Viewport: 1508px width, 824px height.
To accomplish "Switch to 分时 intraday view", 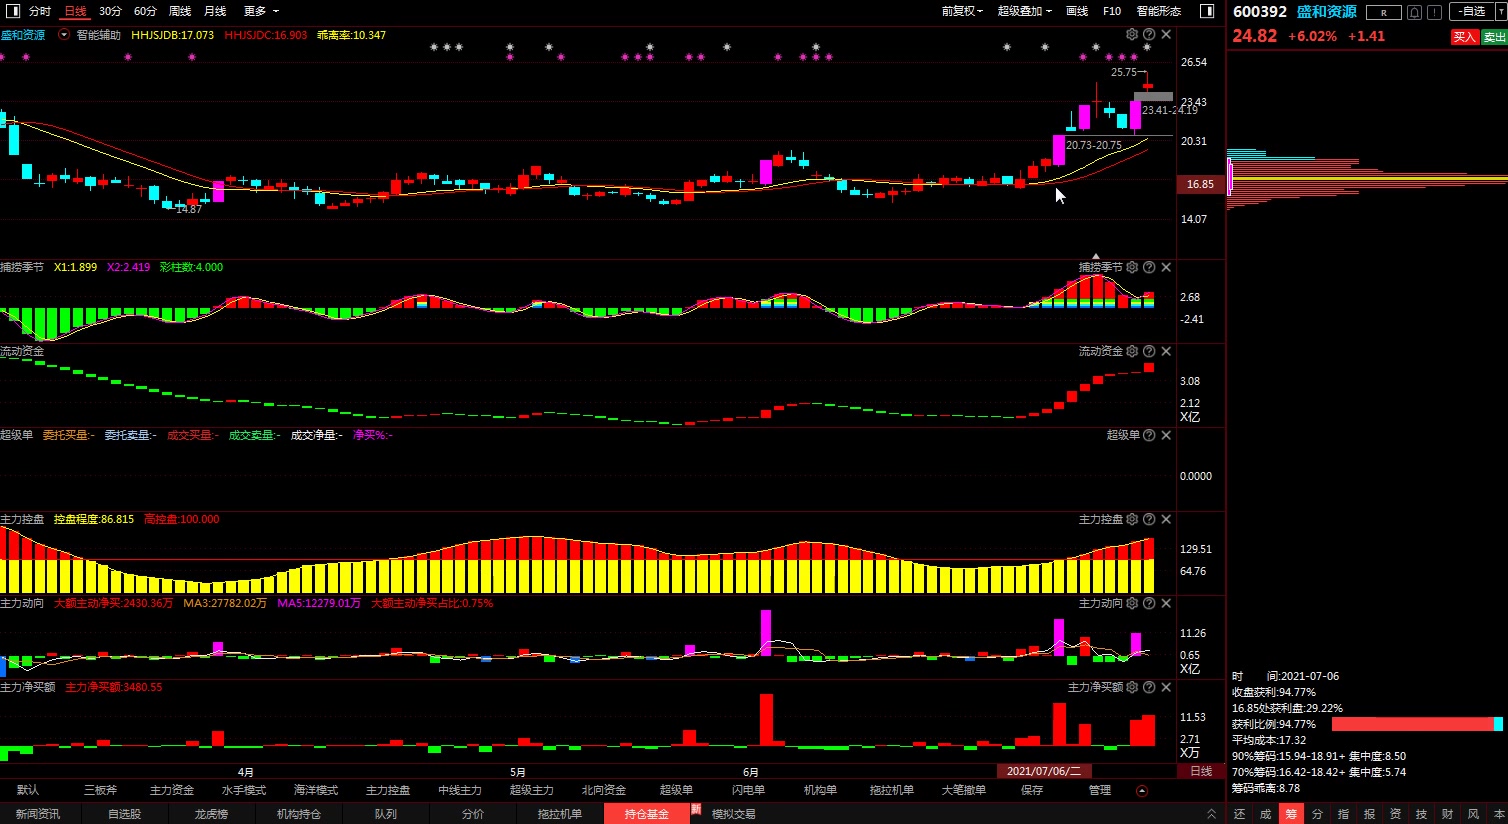I will (39, 11).
